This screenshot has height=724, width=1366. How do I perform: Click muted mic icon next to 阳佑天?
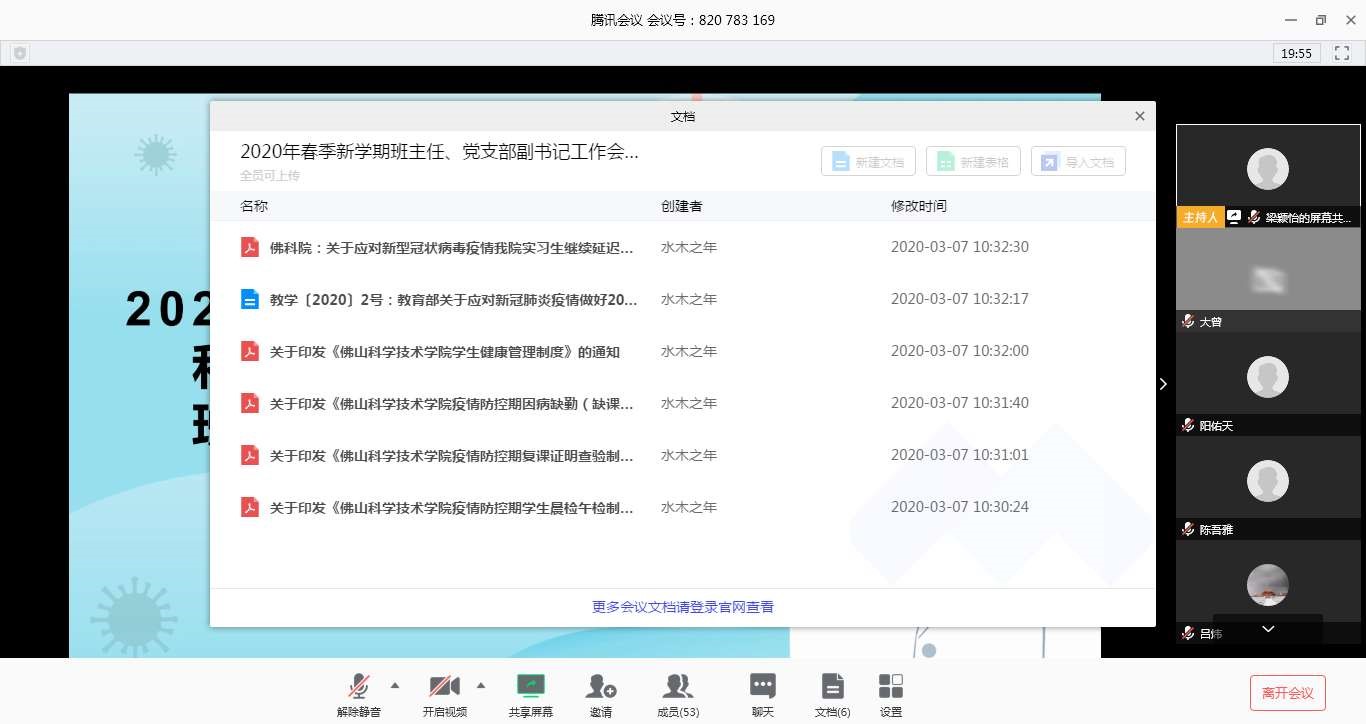(1188, 426)
